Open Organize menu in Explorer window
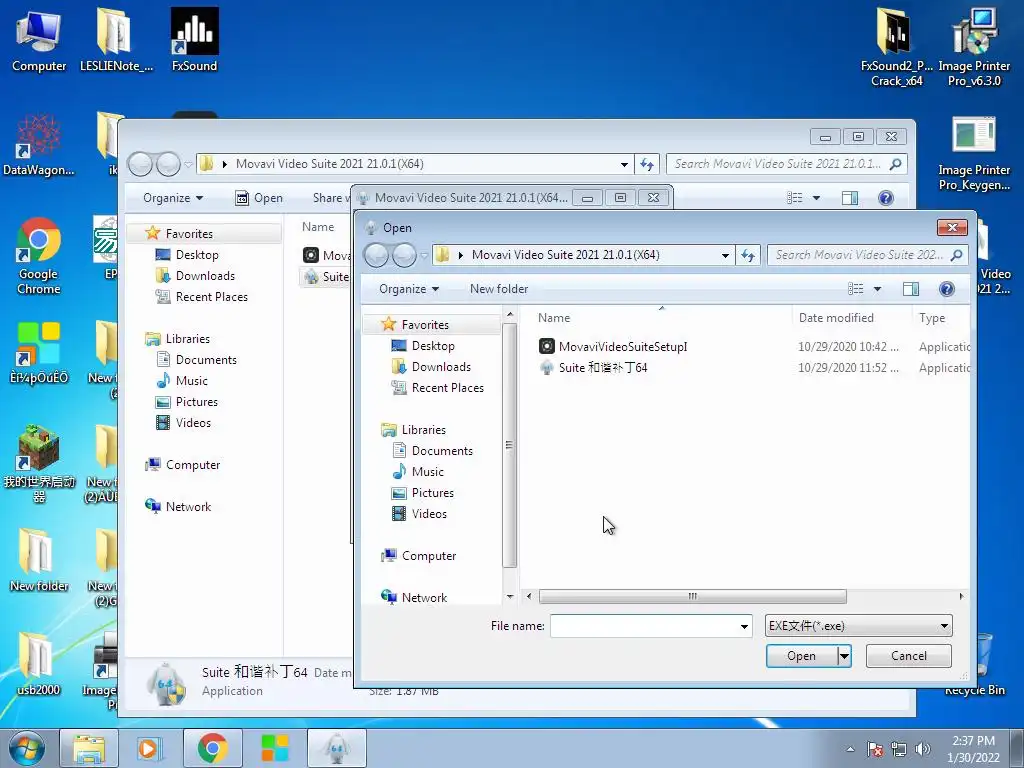The image size is (1024, 768). coord(173,198)
